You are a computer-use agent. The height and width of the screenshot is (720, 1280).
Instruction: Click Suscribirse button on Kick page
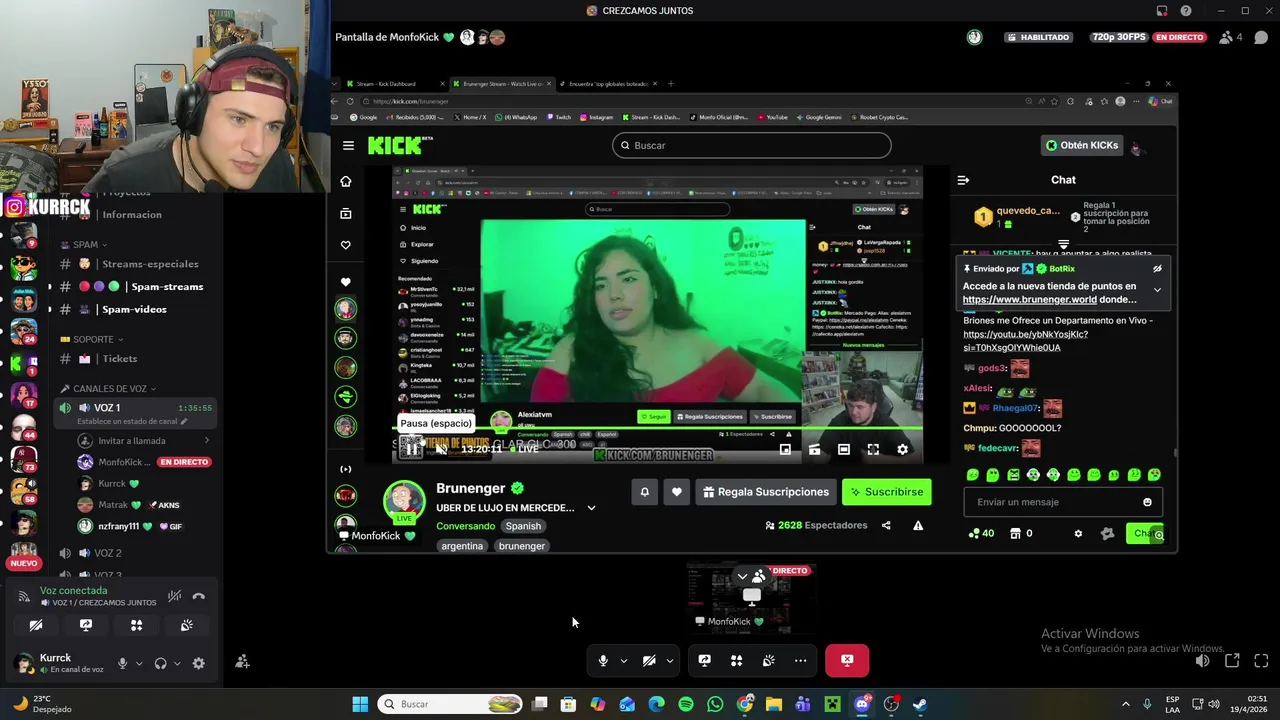(887, 492)
